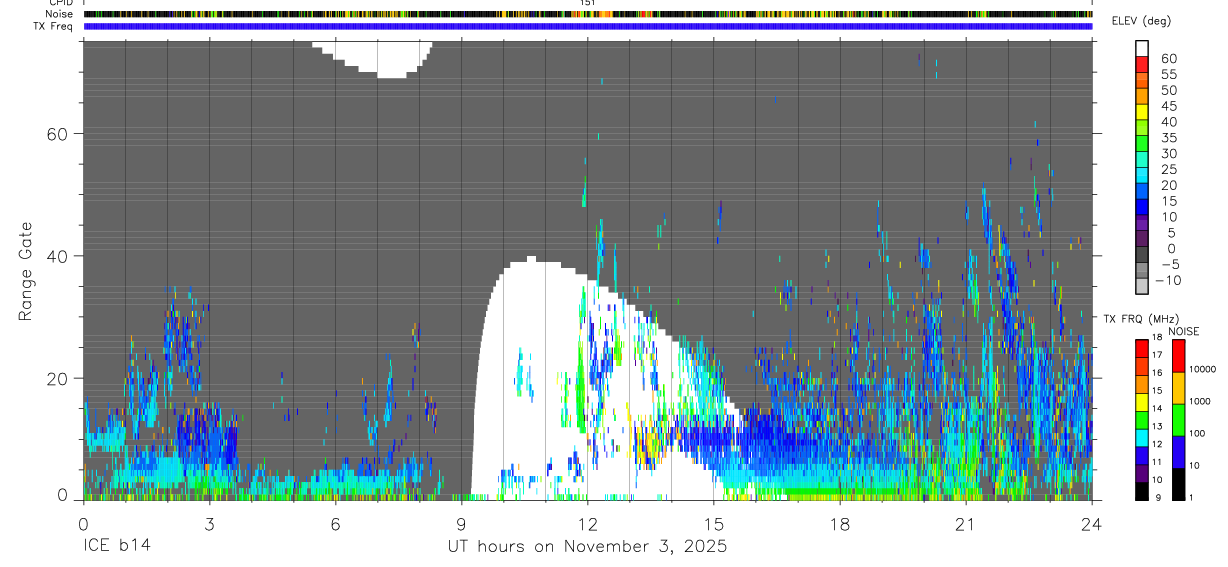This screenshot has height=567, width=1228.
Task: Click the '11' label in TX FRQ legend
Action: click(1157, 461)
